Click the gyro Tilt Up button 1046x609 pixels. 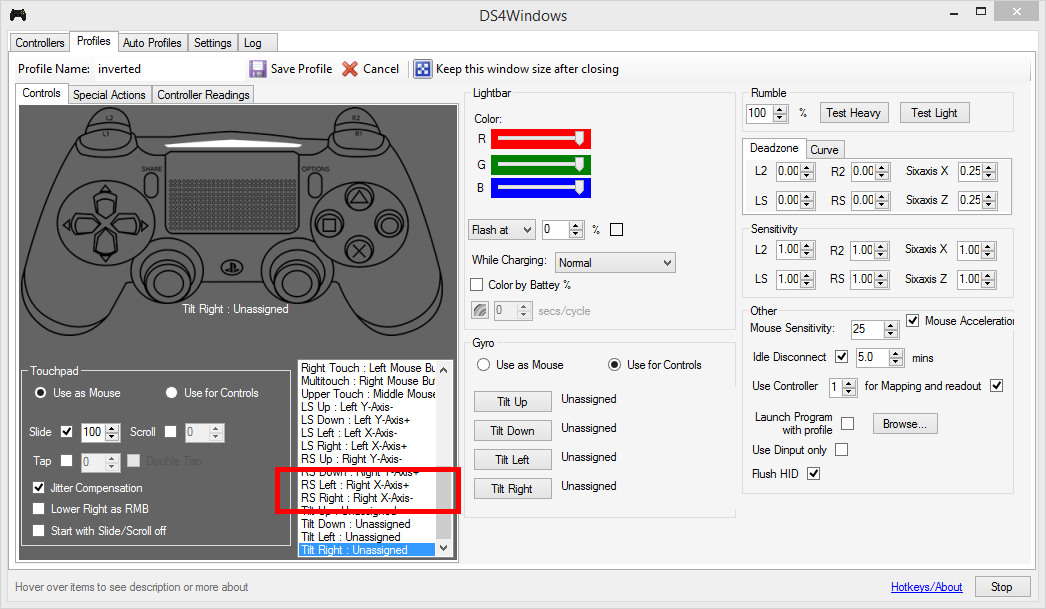pyautogui.click(x=512, y=402)
